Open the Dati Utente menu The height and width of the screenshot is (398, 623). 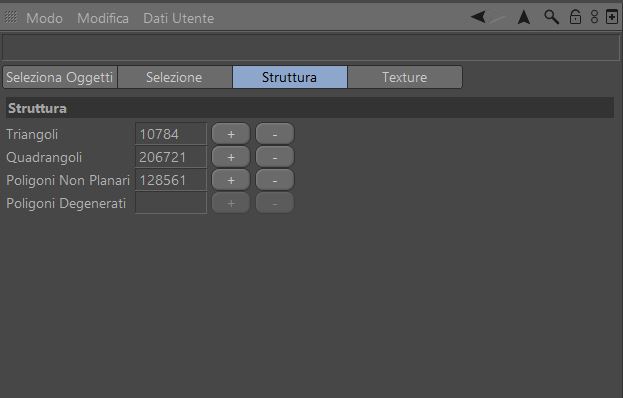pos(179,18)
